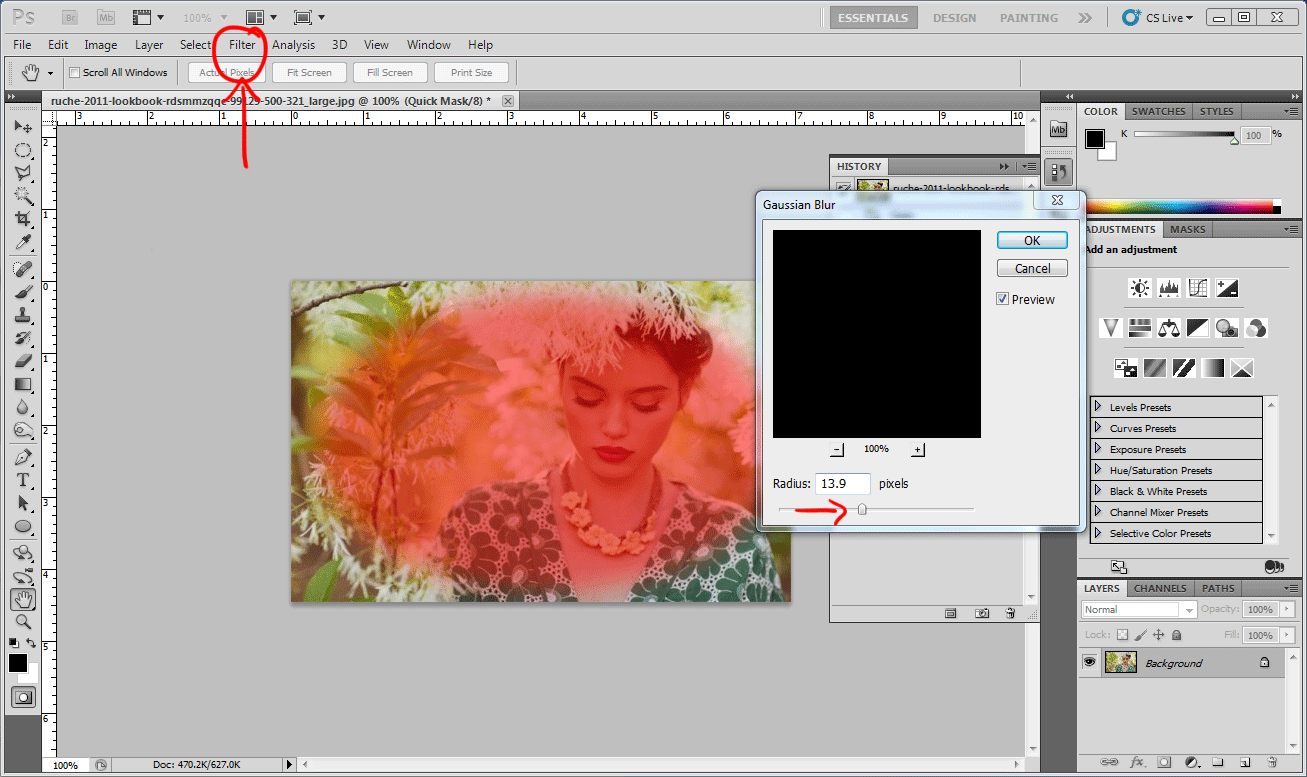
Task: Open the layer blend mode dropdown
Action: point(1138,609)
